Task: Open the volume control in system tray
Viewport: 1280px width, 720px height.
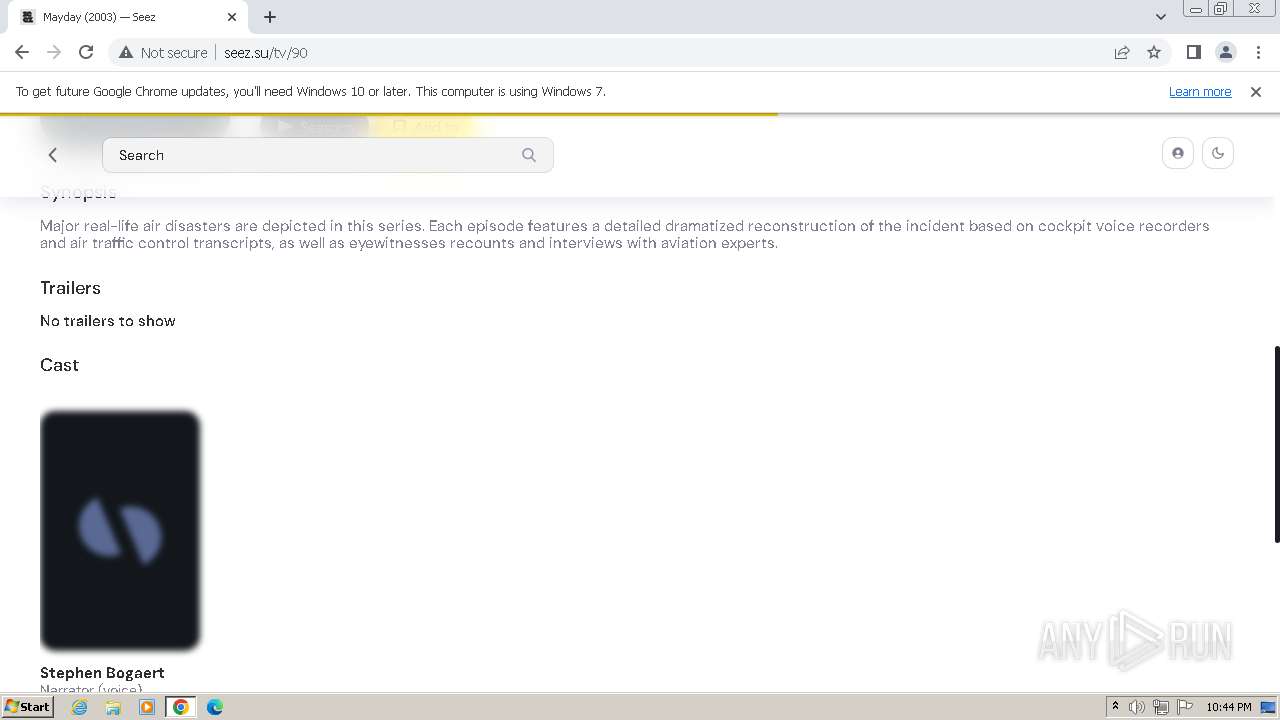Action: point(1137,707)
